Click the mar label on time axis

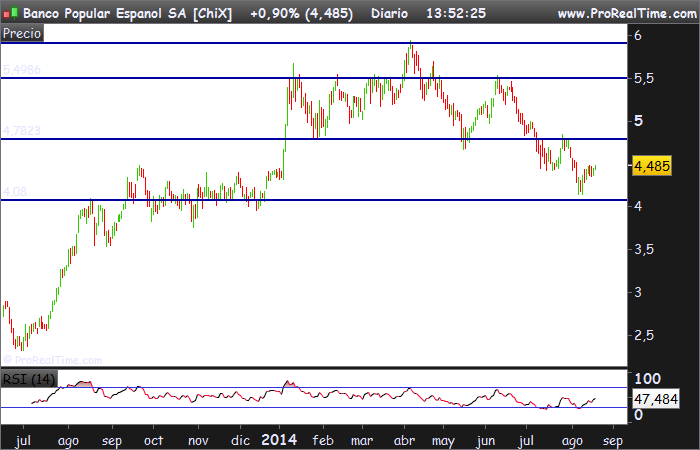[x=362, y=441]
